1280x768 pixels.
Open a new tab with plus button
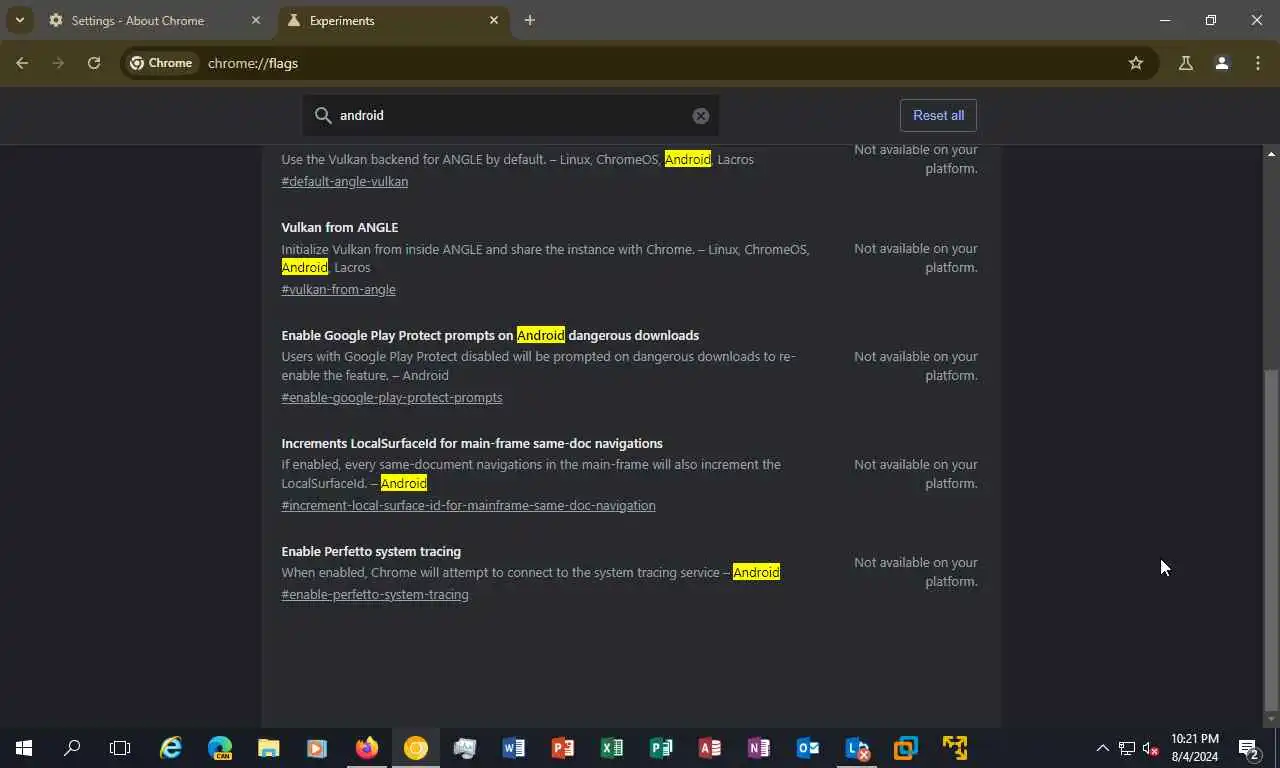[x=530, y=20]
